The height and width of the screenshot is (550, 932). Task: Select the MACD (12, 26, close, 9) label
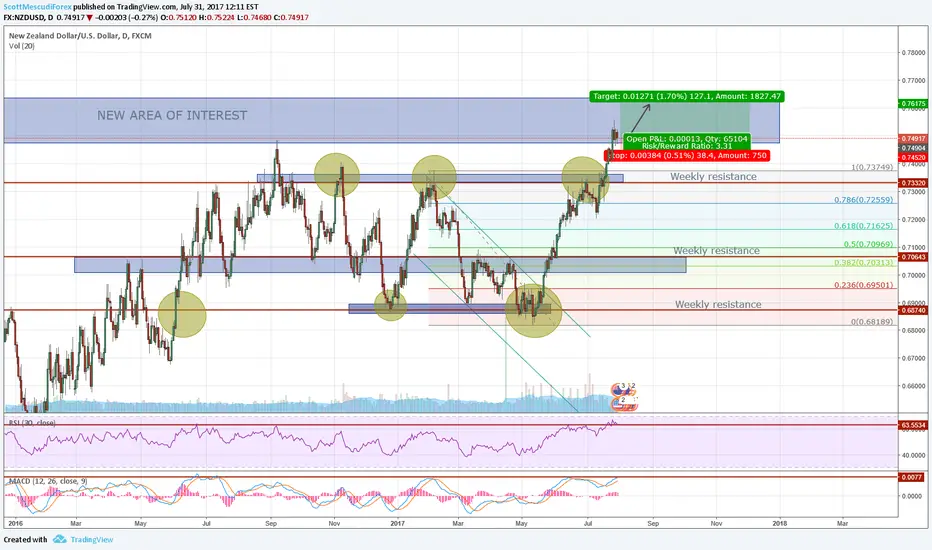[49, 480]
